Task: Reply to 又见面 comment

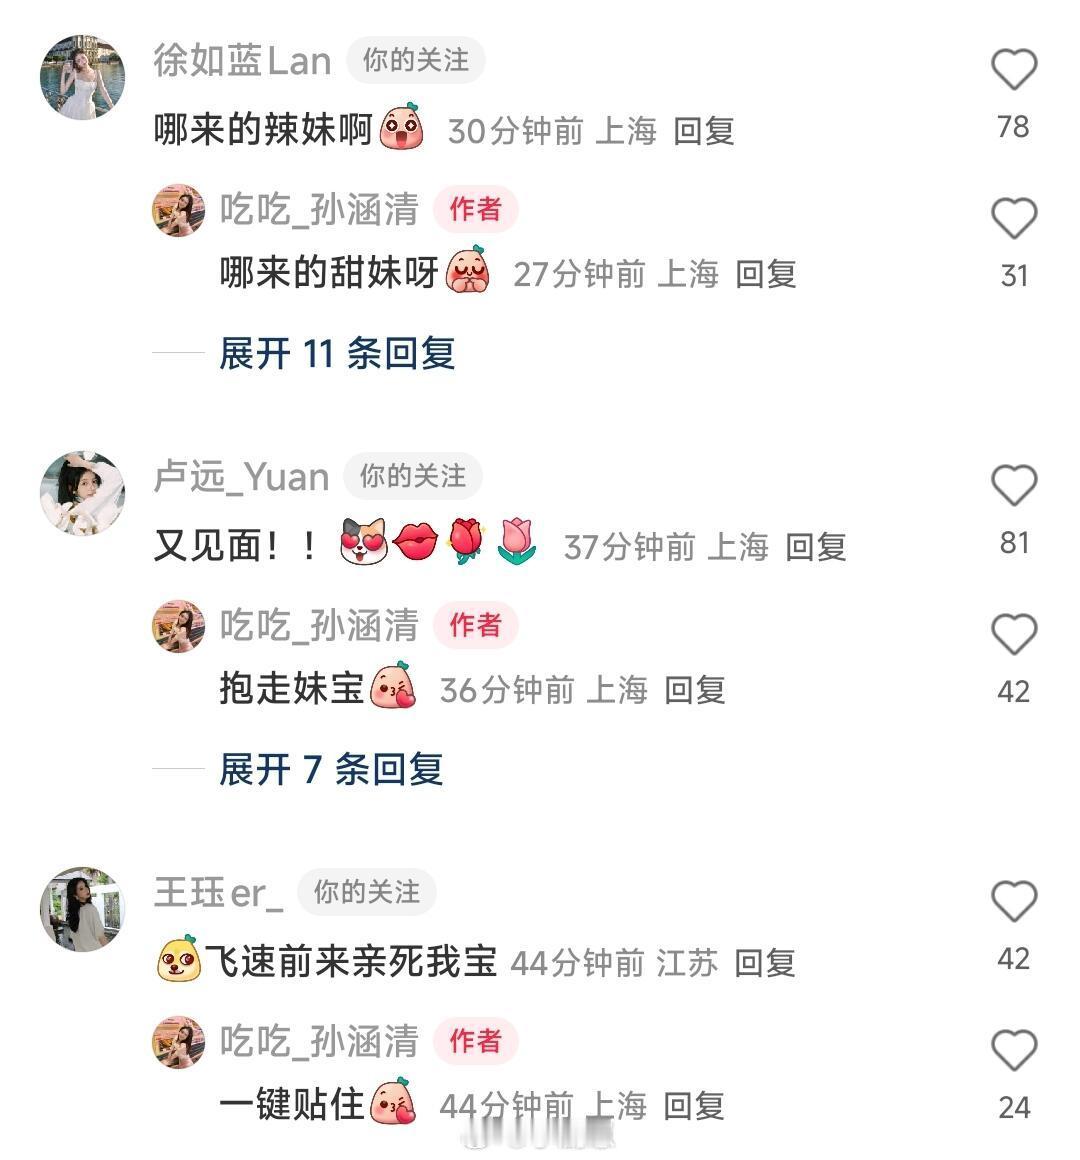Action: pyautogui.click(x=815, y=547)
